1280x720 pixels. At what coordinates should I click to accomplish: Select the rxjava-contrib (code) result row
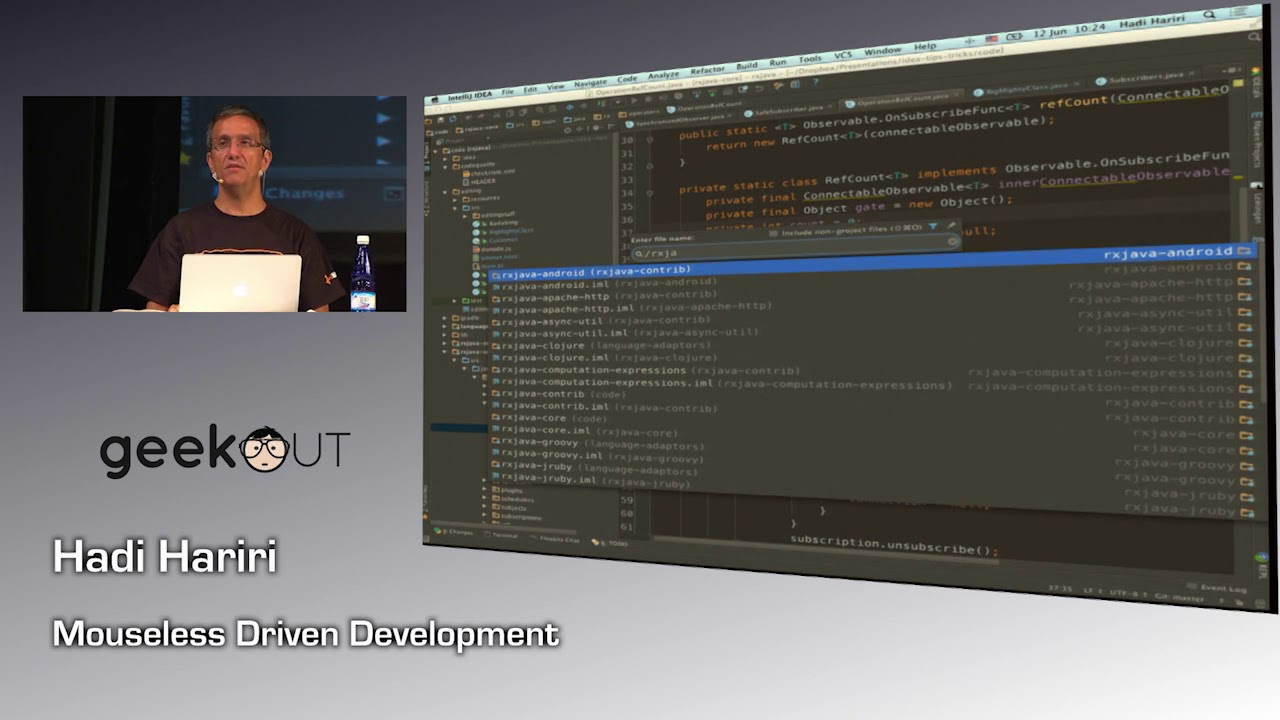[x=872, y=399]
